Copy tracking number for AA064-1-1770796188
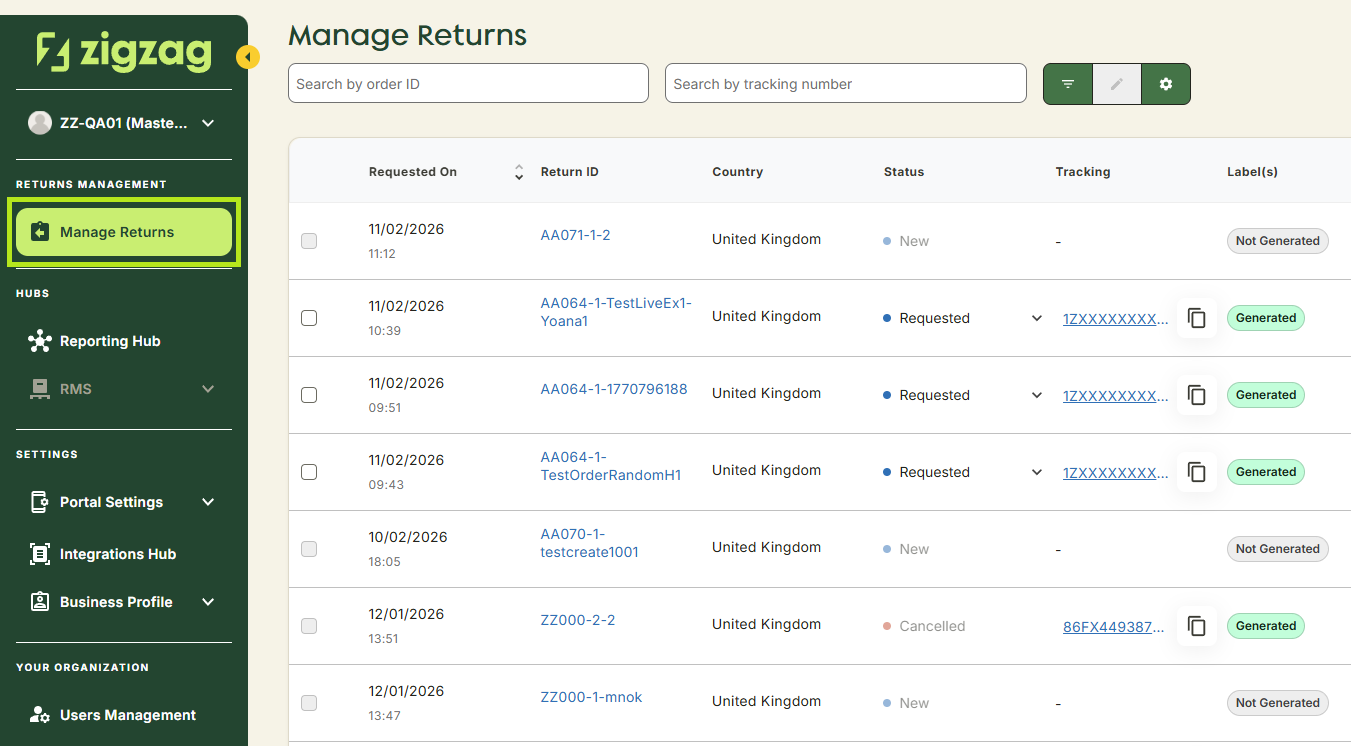 pos(1197,395)
